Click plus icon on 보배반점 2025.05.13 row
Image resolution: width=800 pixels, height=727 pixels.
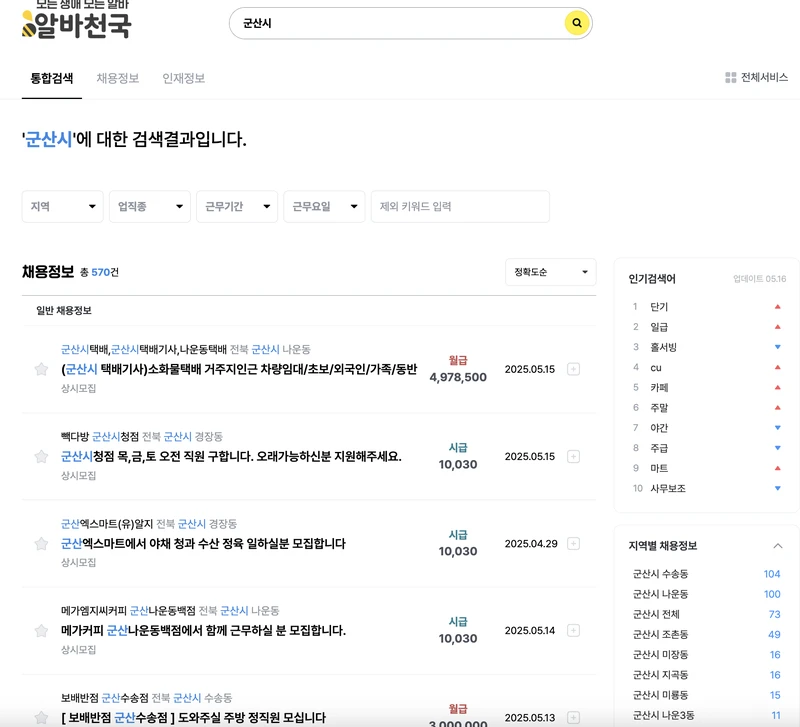click(x=573, y=717)
